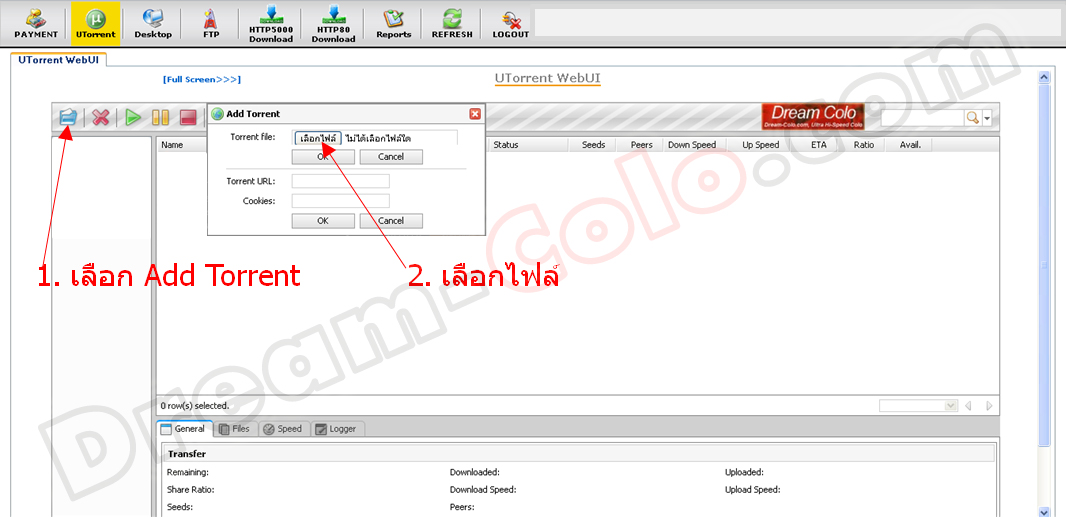Viewport: 1066px width, 517px height.
Task: Click into the Cookies field
Action: click(x=341, y=201)
